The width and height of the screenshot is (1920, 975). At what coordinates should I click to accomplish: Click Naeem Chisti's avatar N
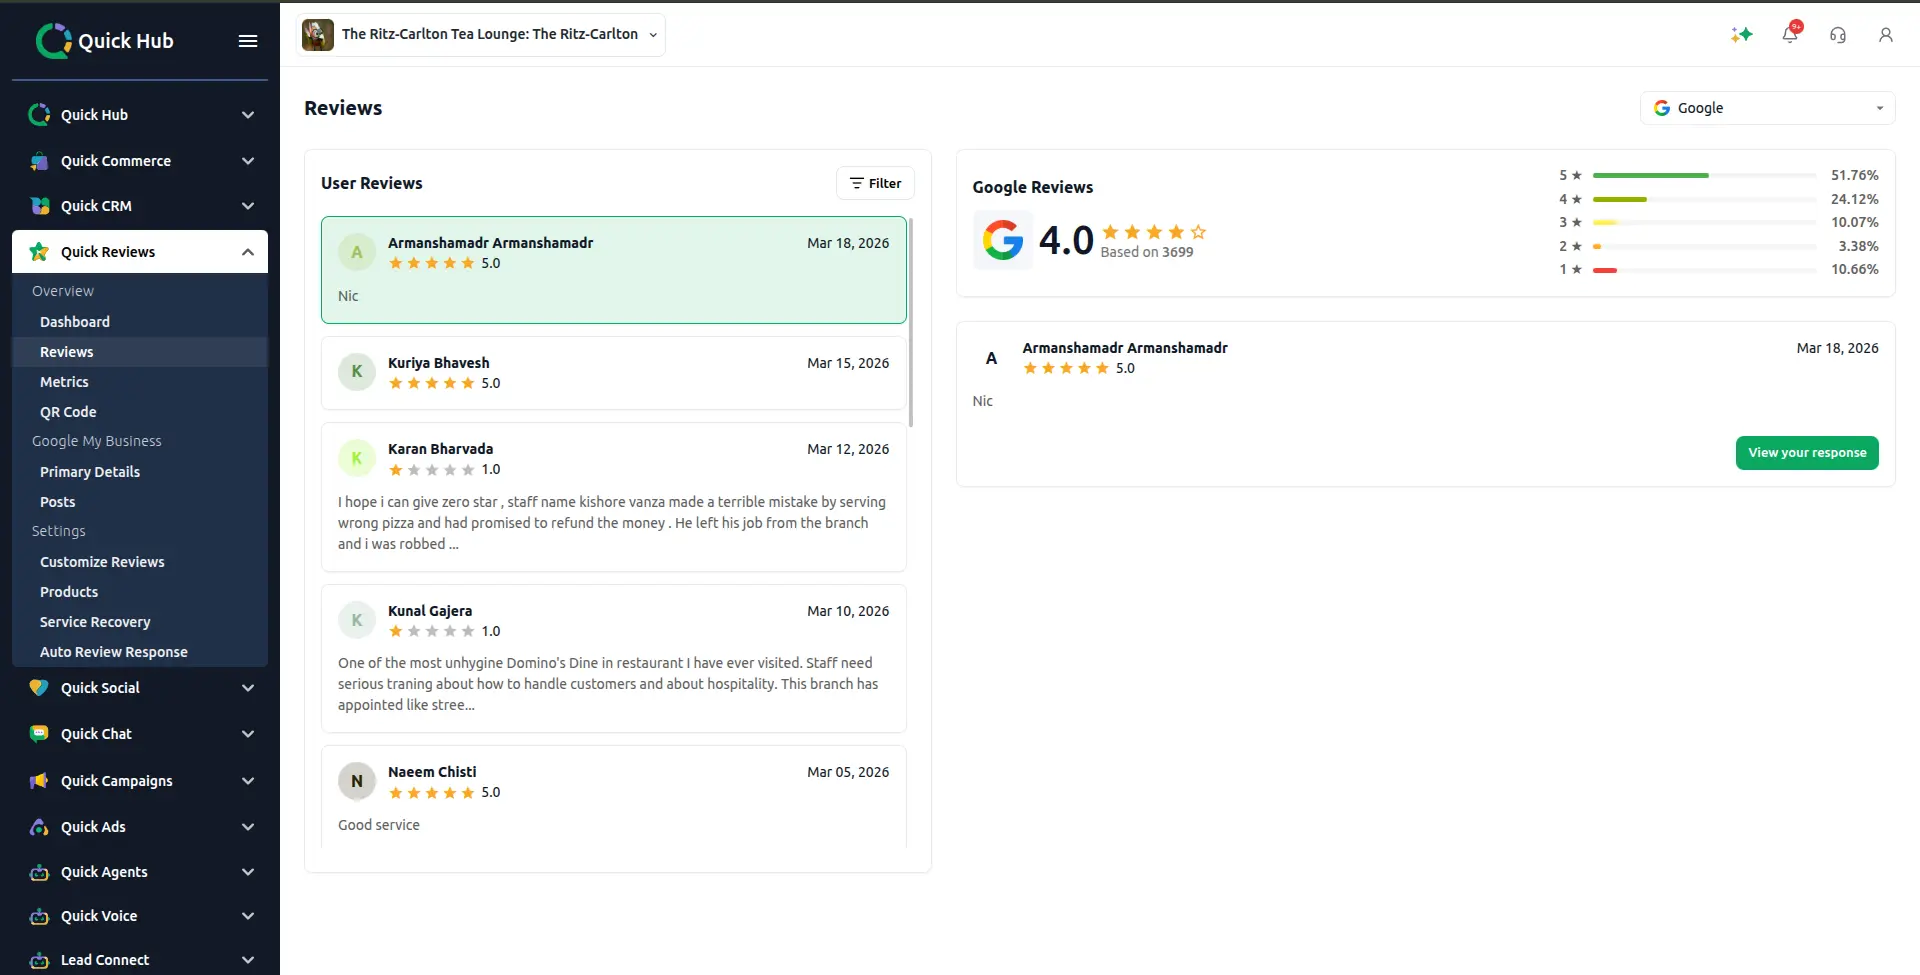click(x=357, y=781)
